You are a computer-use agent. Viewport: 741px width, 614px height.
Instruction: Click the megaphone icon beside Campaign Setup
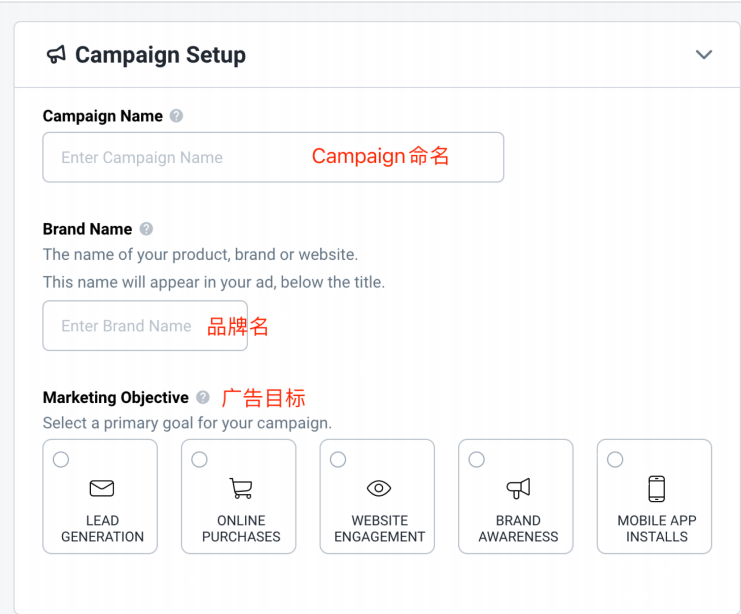point(56,54)
